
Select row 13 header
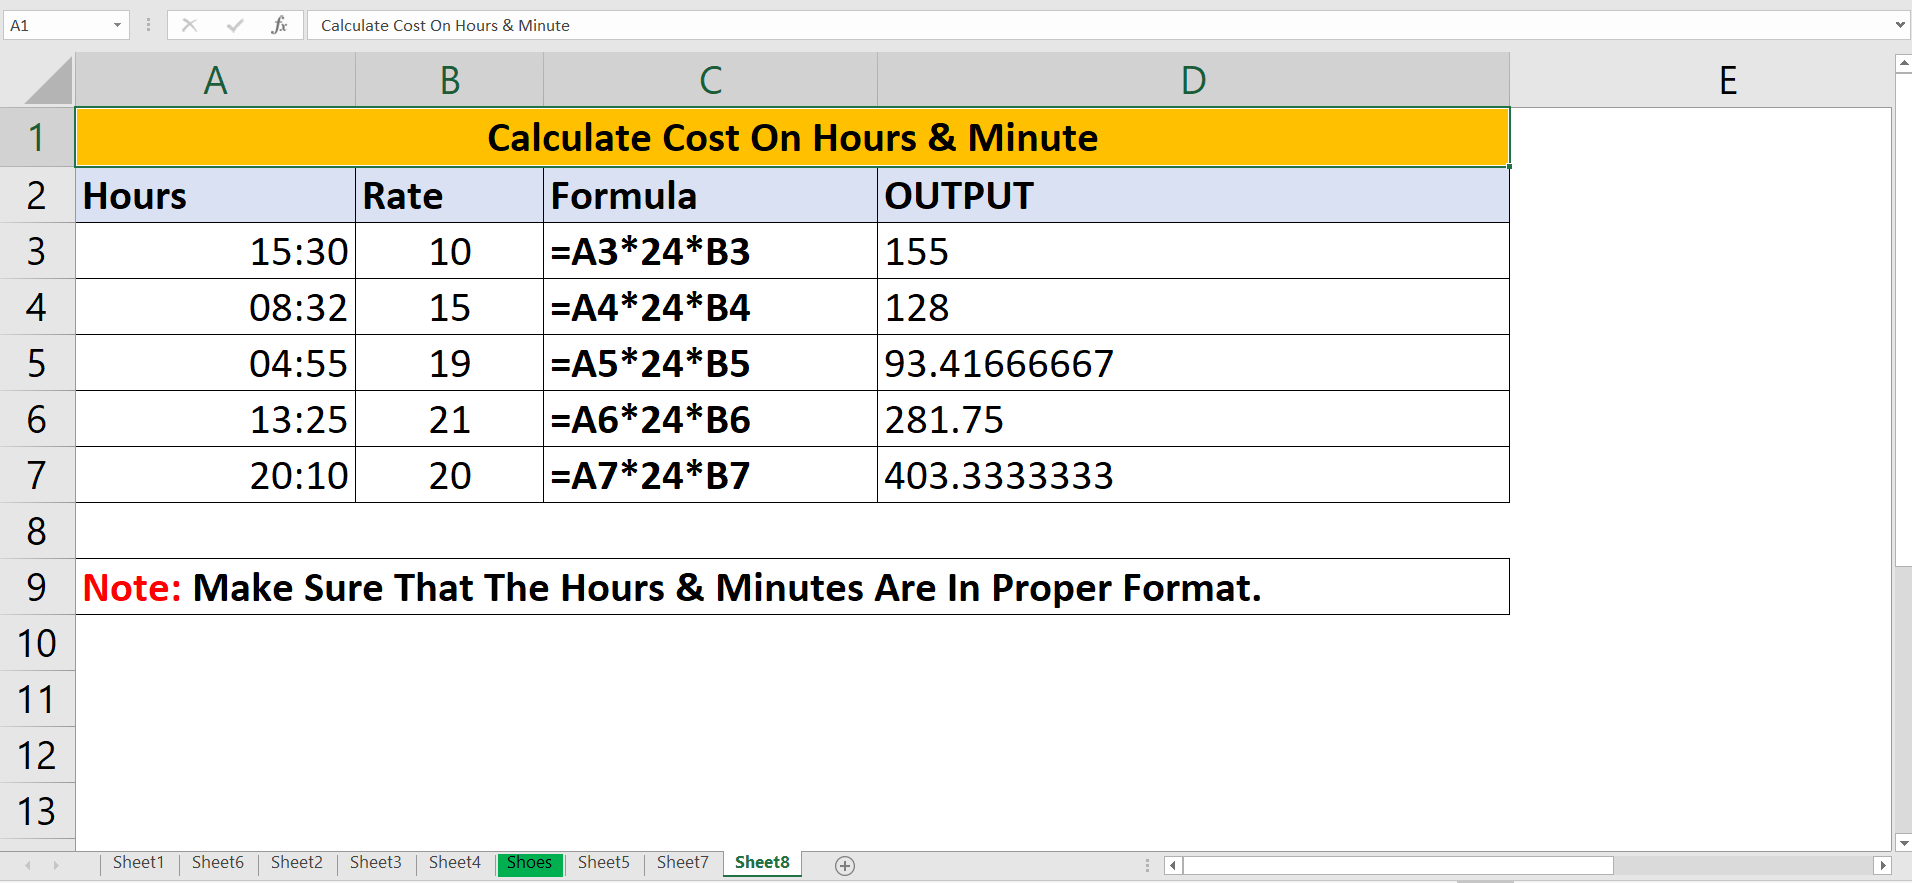tap(37, 811)
